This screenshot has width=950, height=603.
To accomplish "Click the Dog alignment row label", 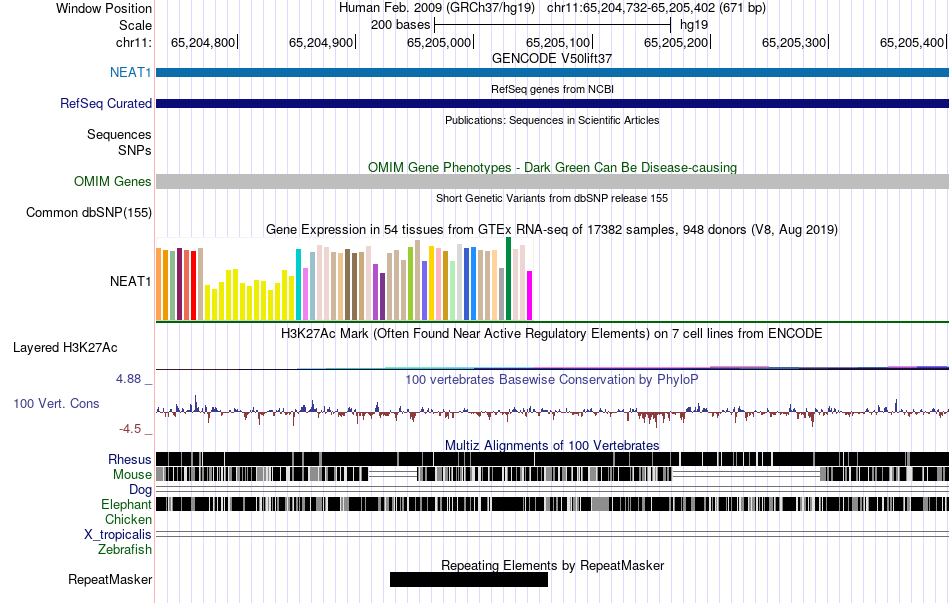I will coord(140,490).
